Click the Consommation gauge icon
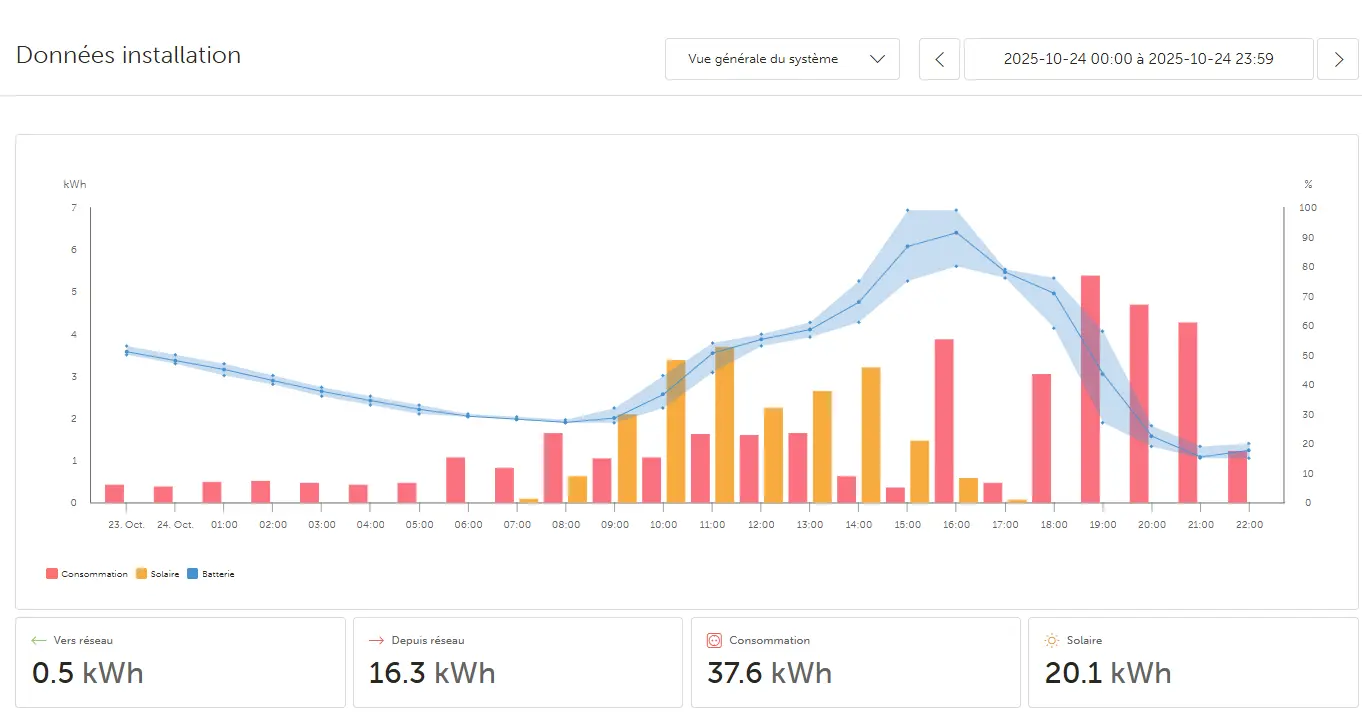 713,639
